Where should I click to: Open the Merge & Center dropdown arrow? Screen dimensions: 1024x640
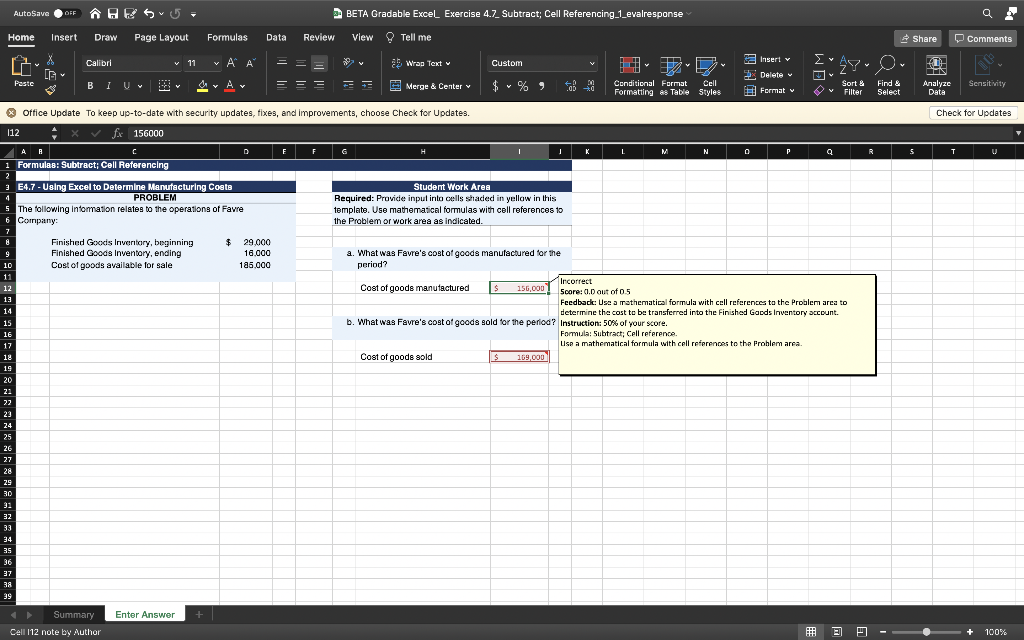pos(468,86)
